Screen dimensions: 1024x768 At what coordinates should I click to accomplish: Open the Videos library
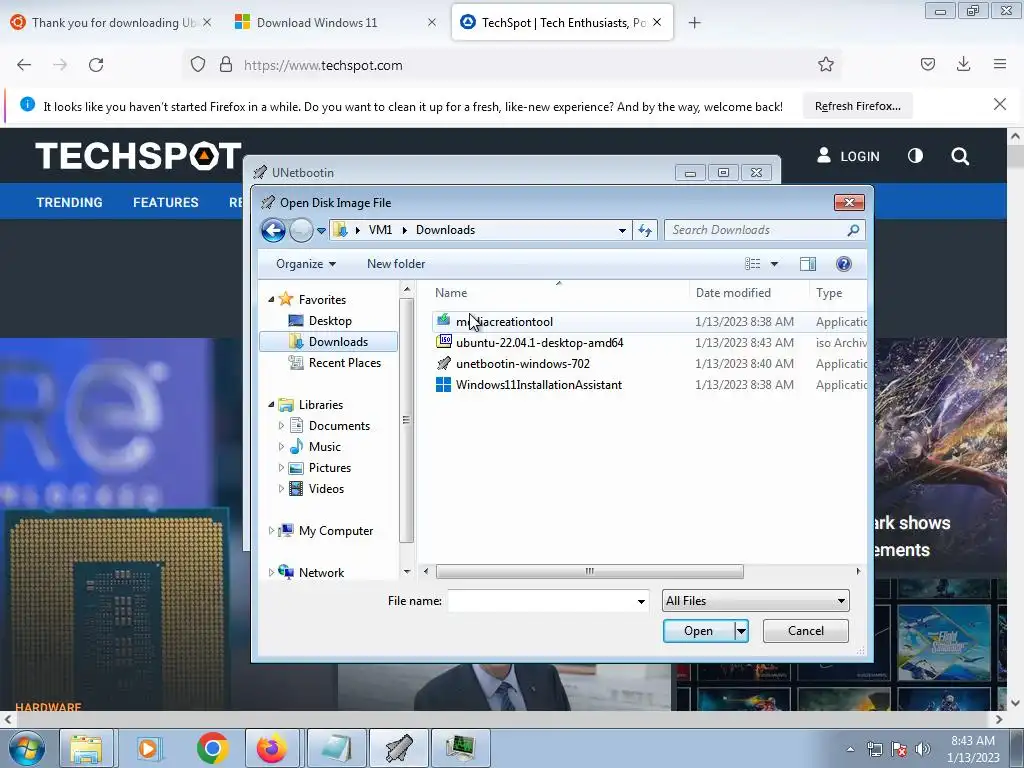326,488
